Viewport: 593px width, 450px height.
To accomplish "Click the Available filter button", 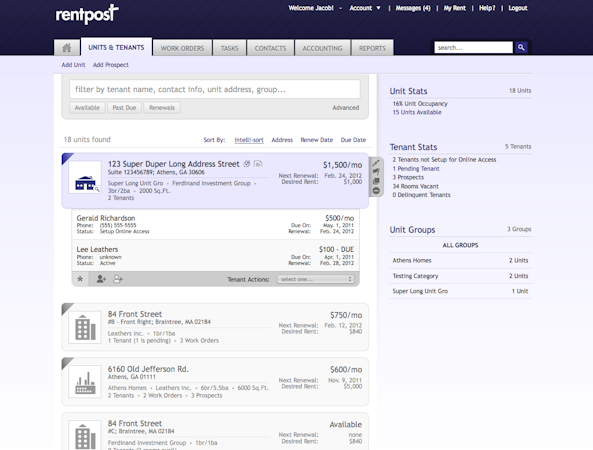I will click(87, 108).
